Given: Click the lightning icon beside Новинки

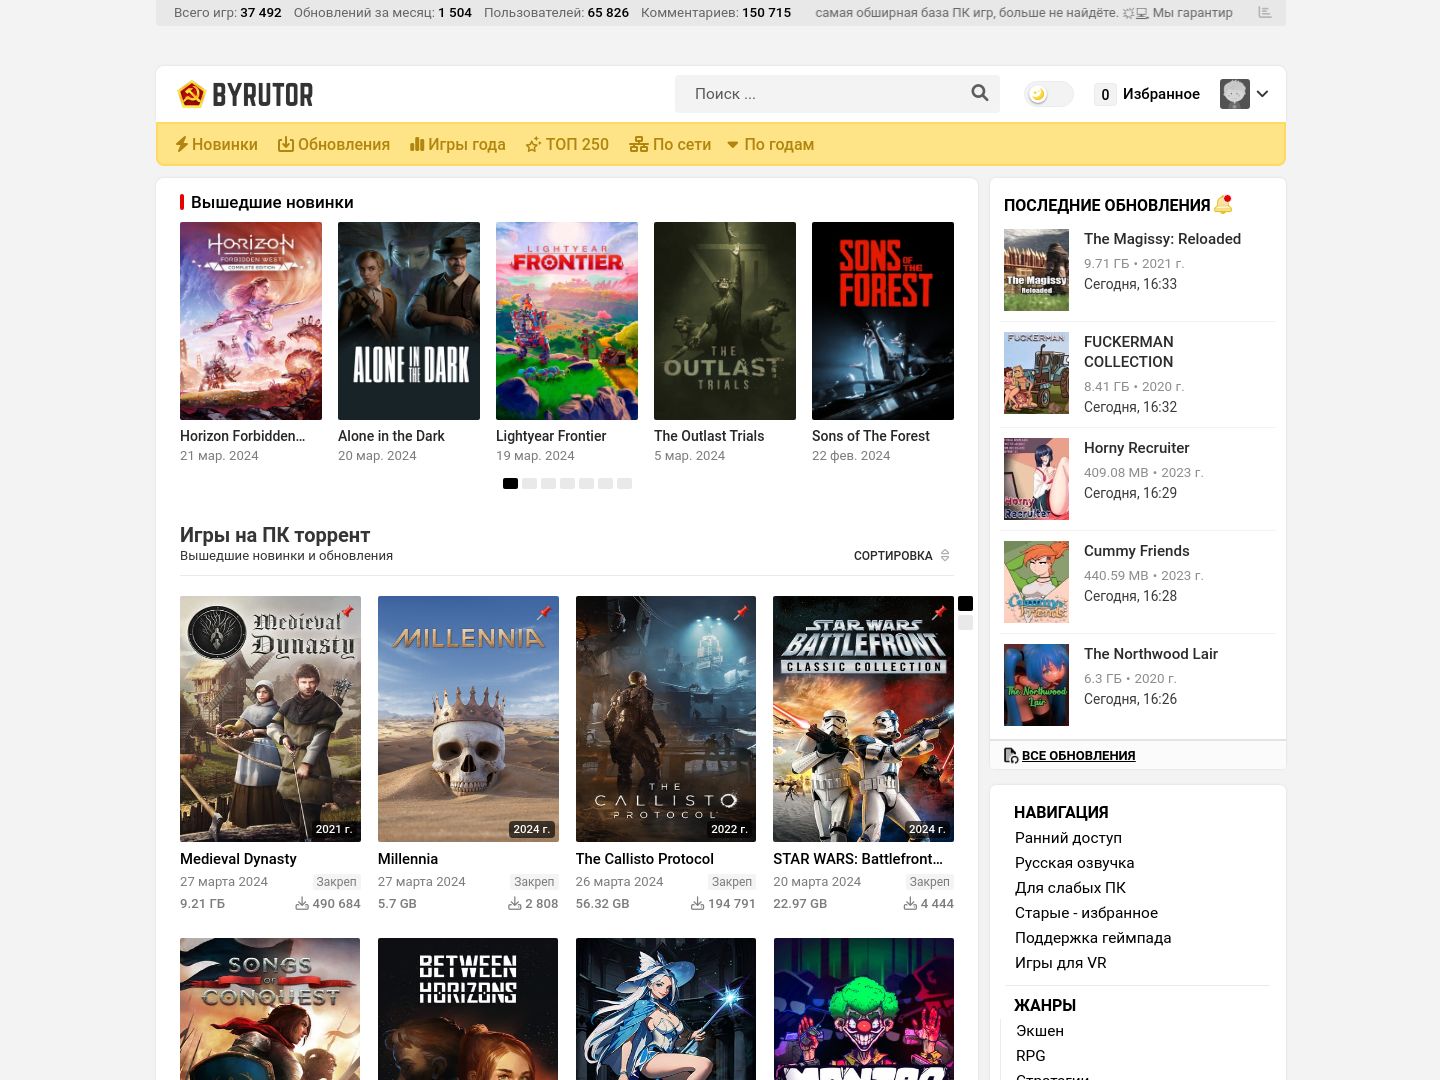Looking at the screenshot, I should coord(182,144).
